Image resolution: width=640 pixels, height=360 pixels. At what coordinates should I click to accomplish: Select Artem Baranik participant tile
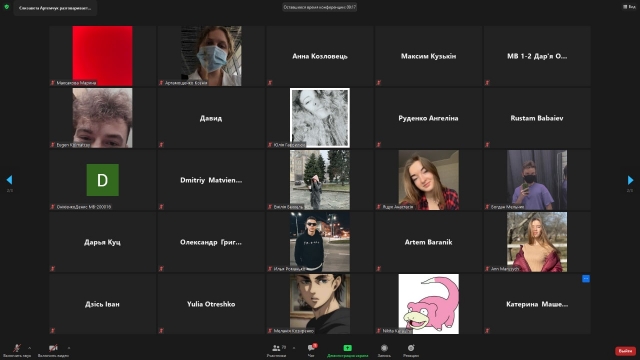click(428, 242)
